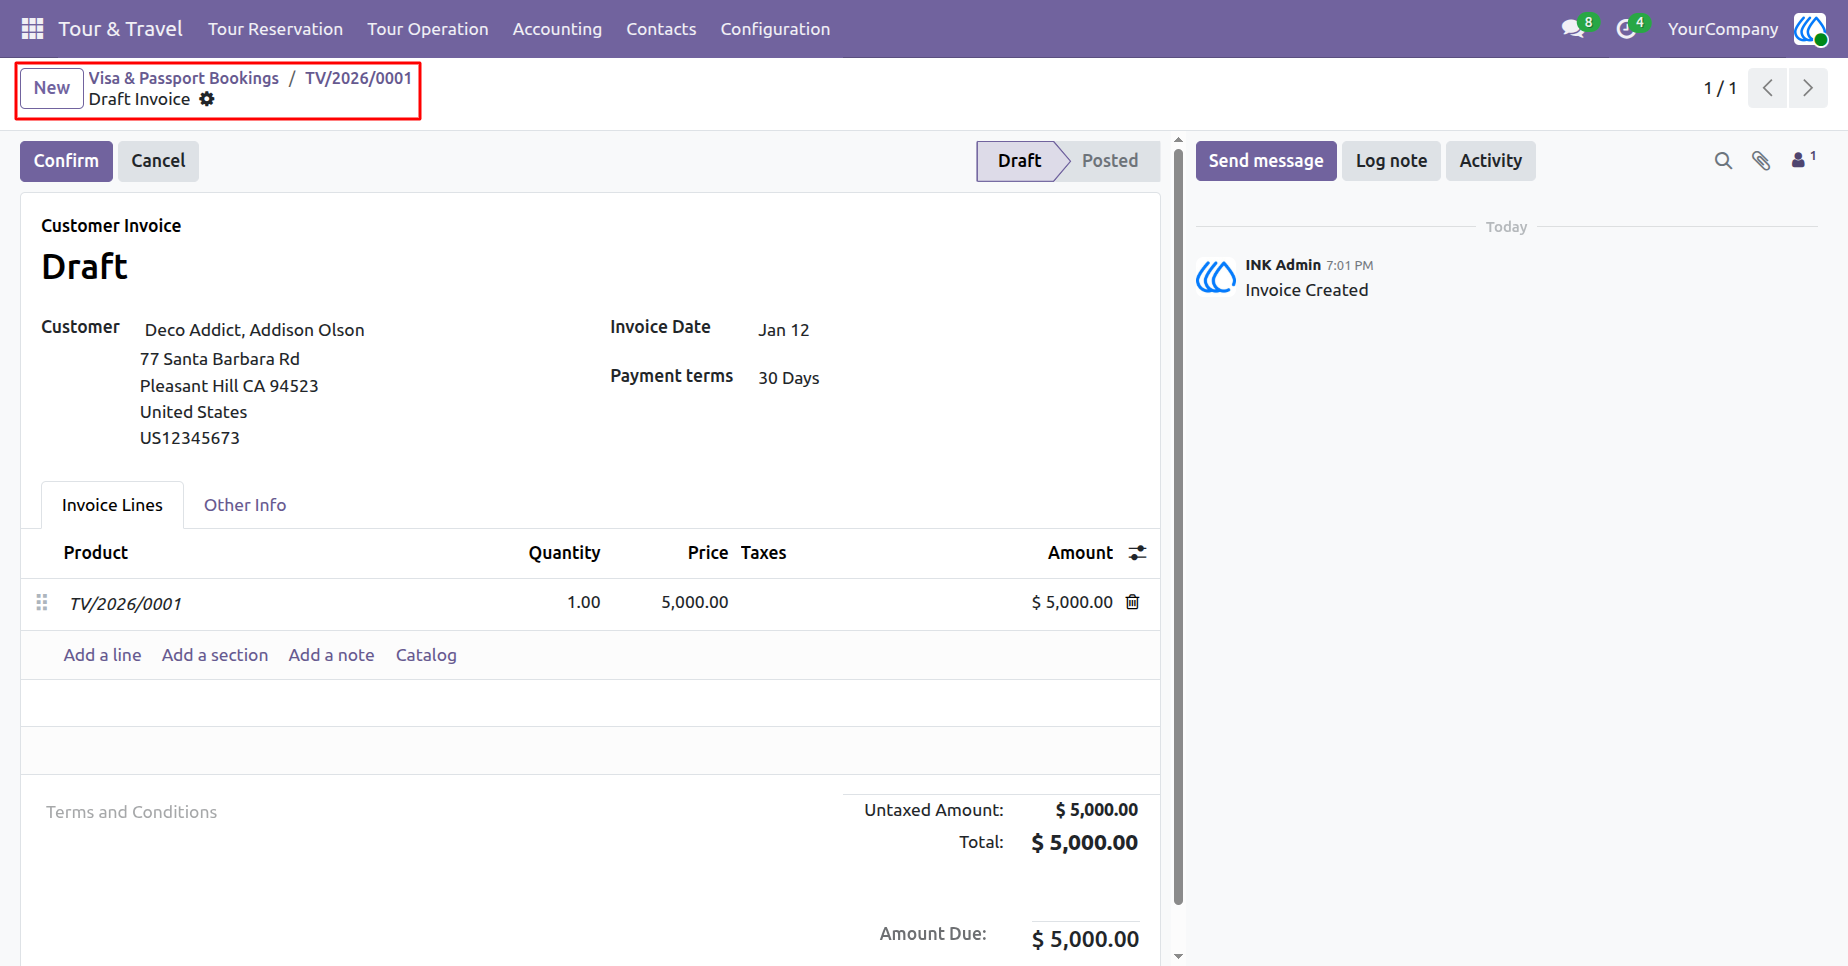Open the attachments paperclip icon
The height and width of the screenshot is (966, 1848).
click(1761, 161)
